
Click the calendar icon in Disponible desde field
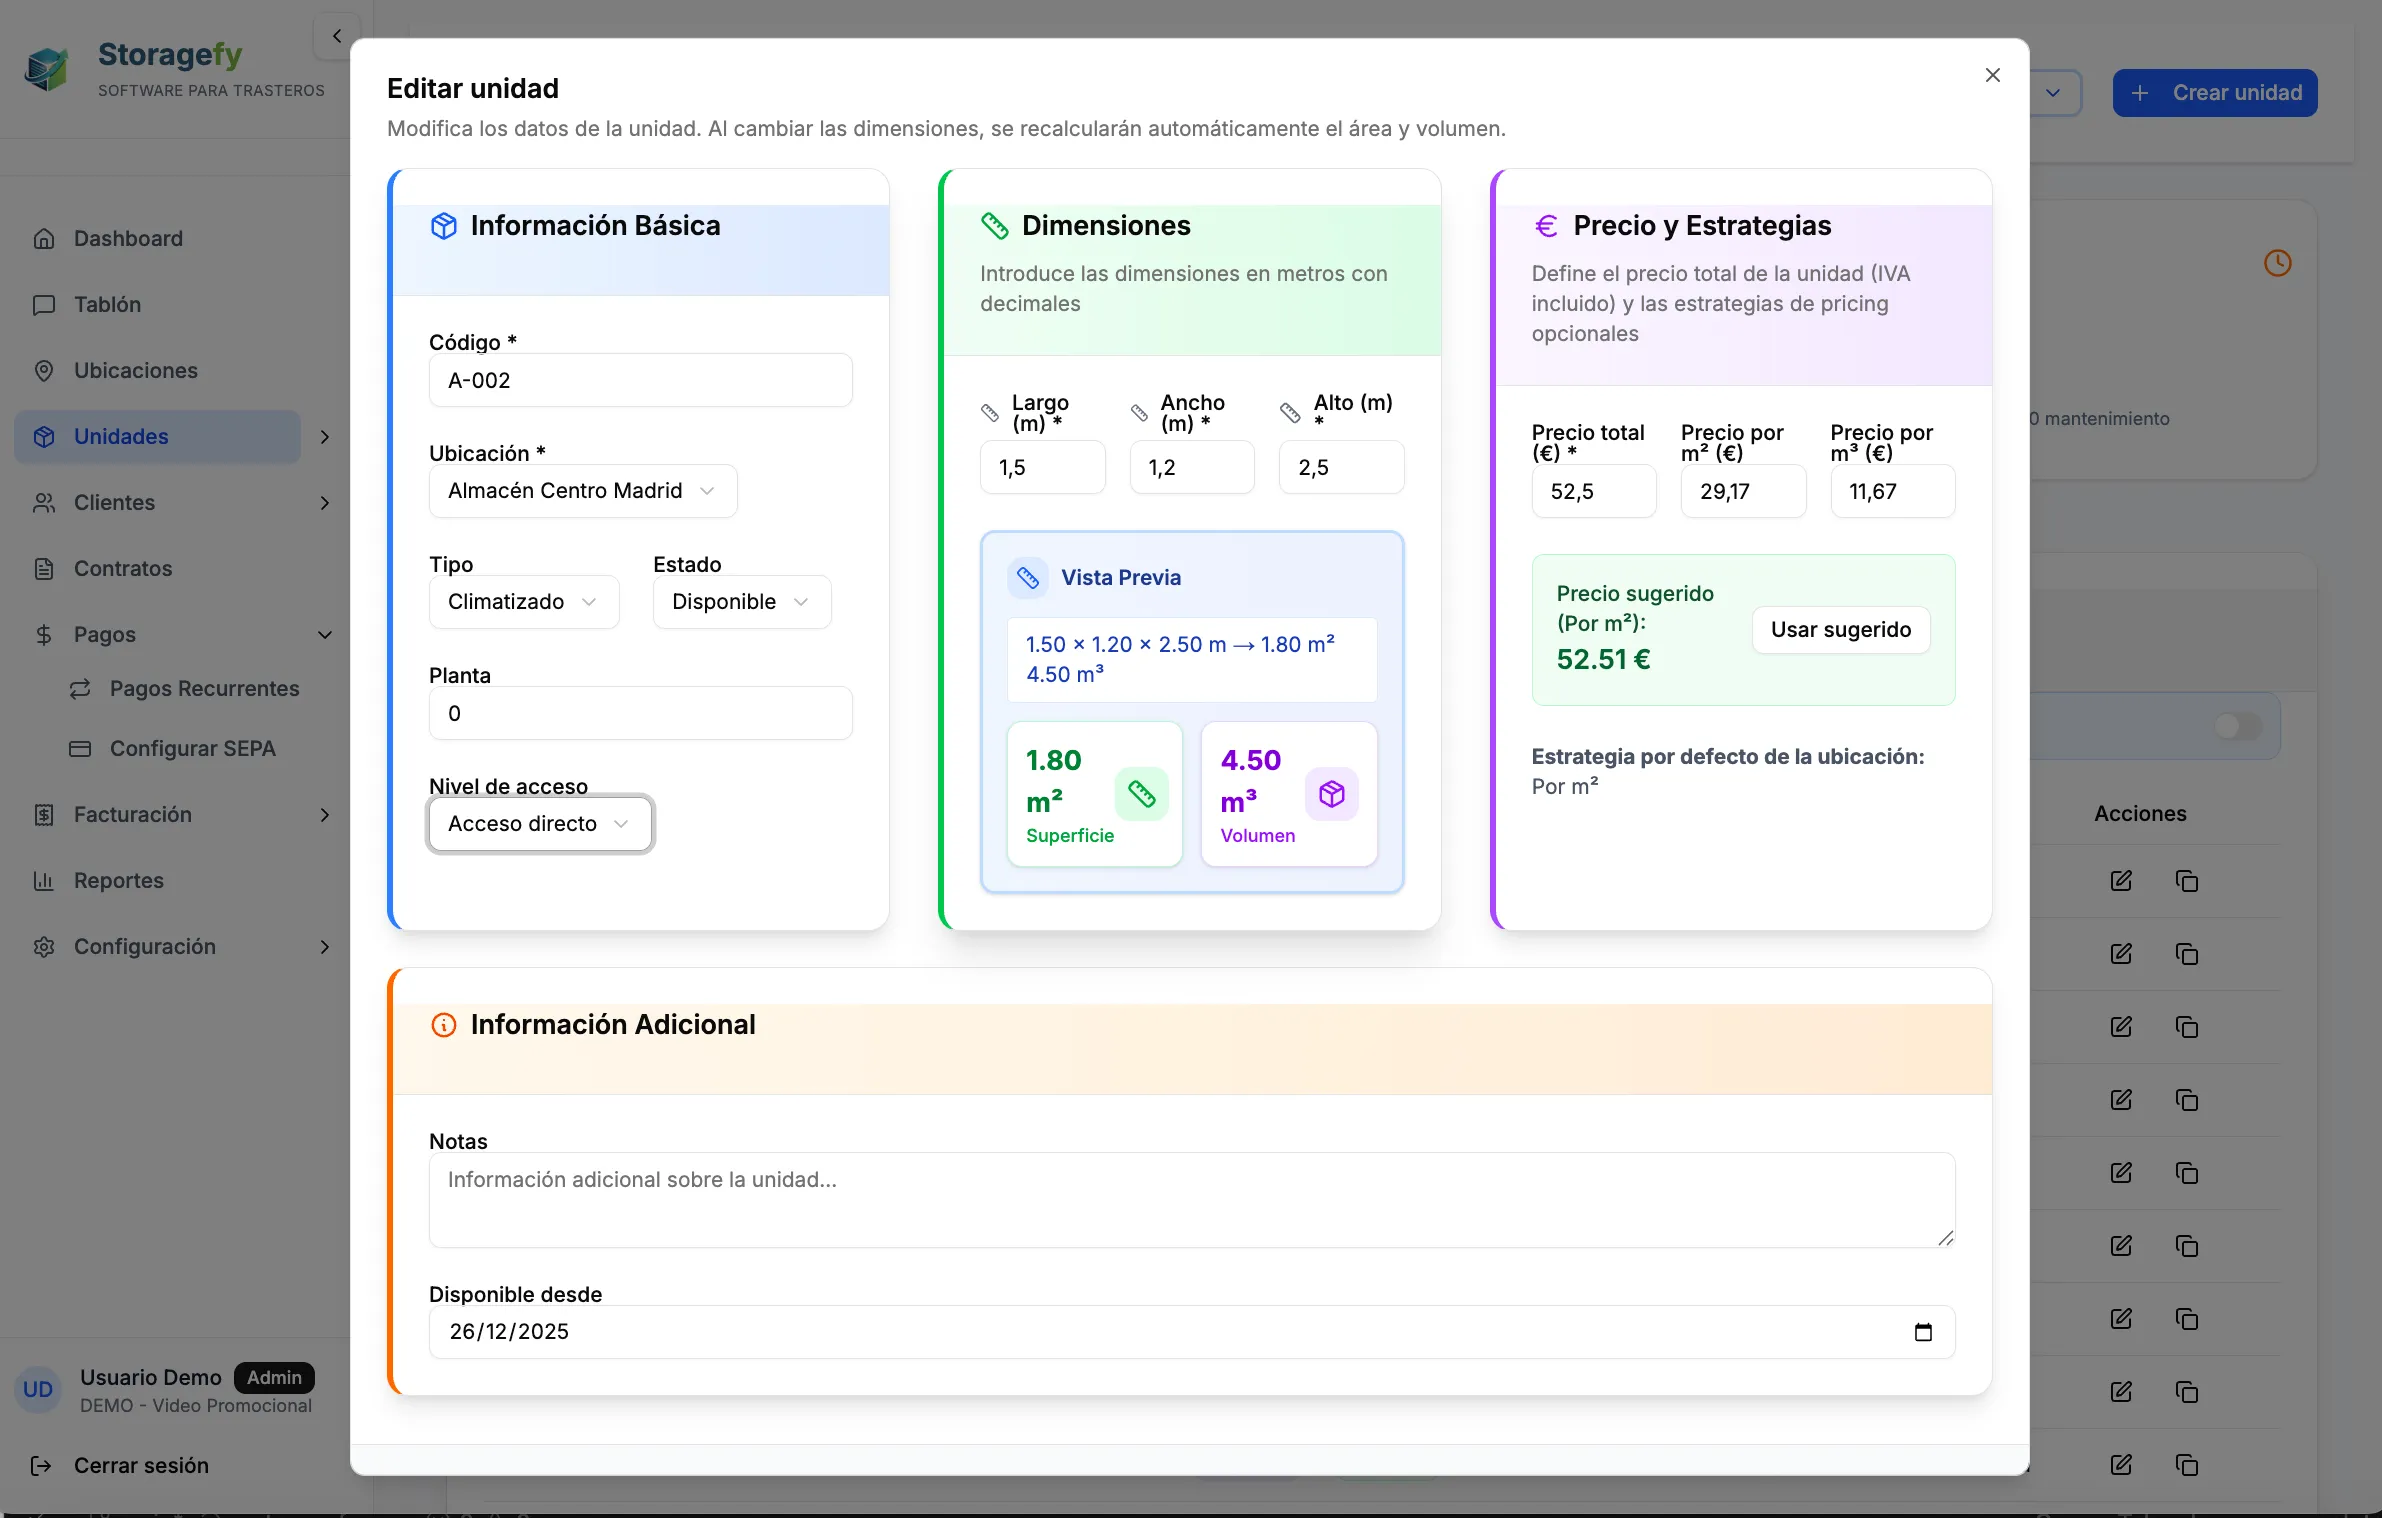tap(1922, 1332)
